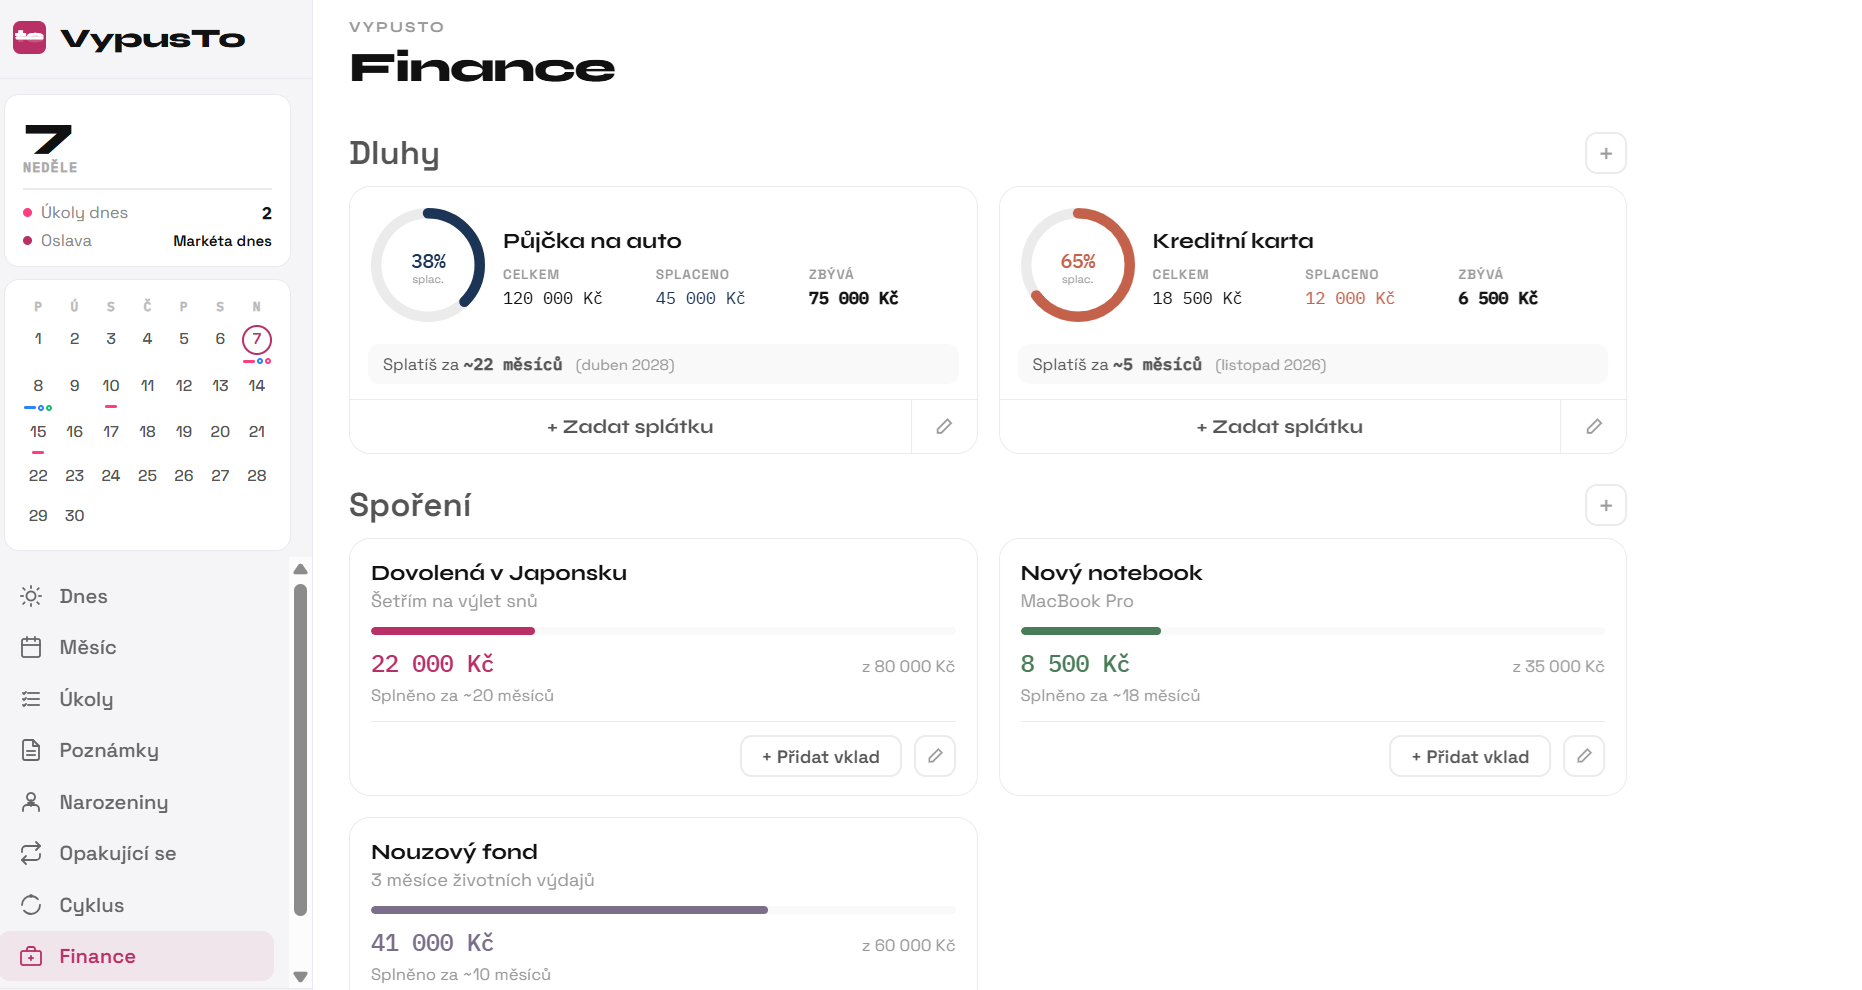Screen dimensions: 1862x990
Task: Select day 14 in the mini calendar
Action: click(x=257, y=386)
